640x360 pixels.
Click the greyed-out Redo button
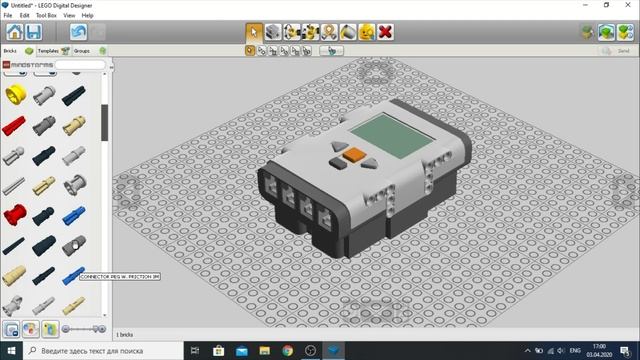pos(98,32)
